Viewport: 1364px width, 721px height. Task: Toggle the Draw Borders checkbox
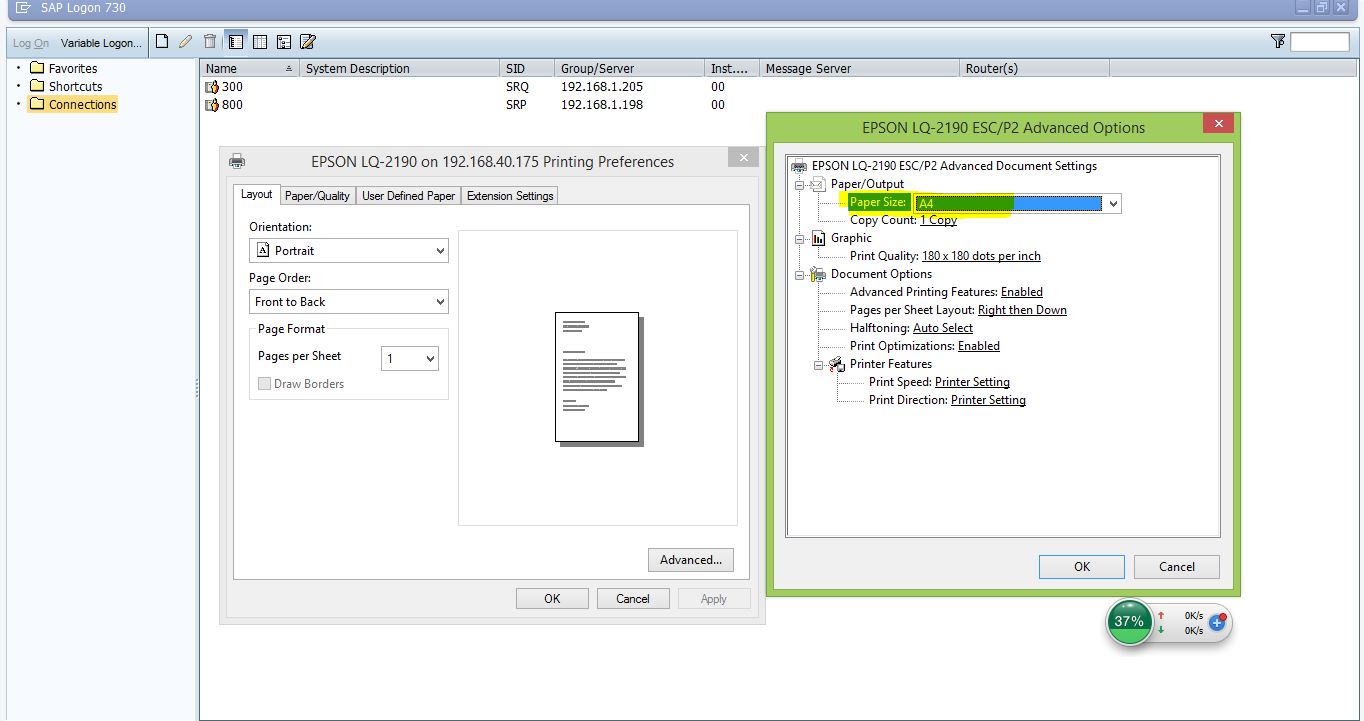click(x=265, y=384)
